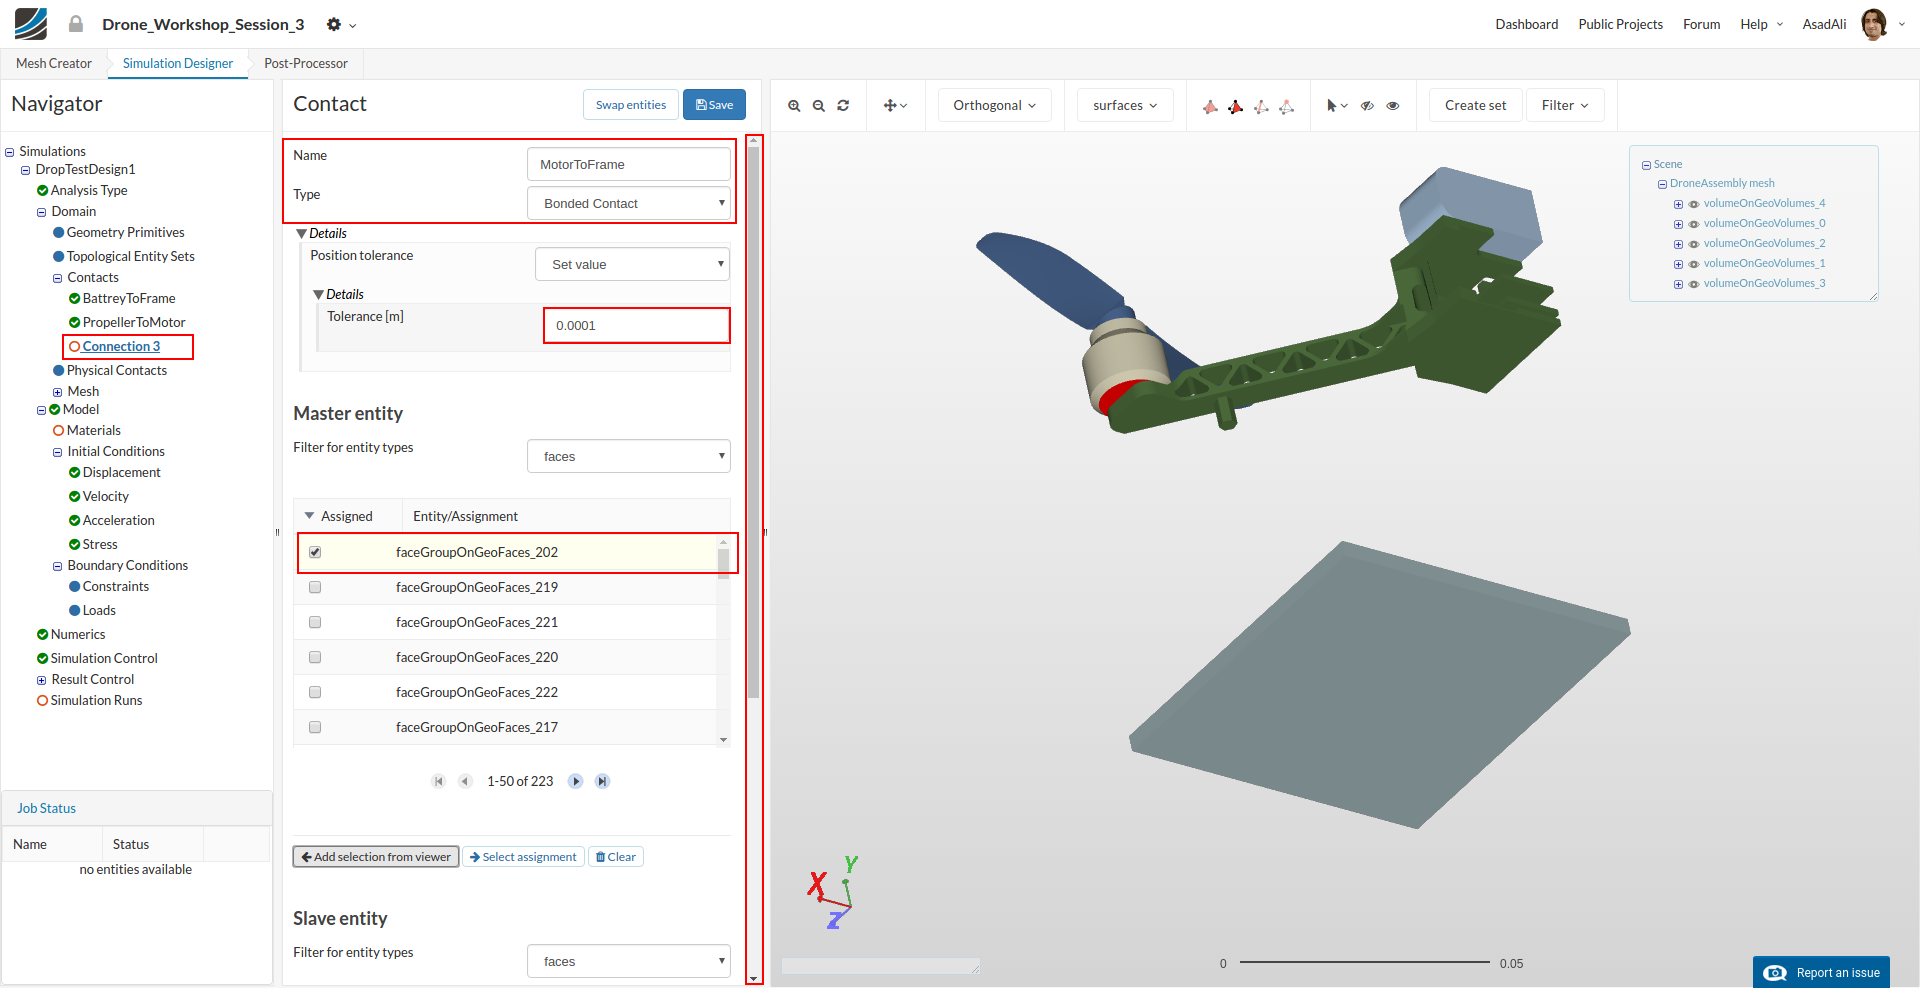1920x988 pixels.
Task: Click the Tolerance value input field
Action: click(636, 325)
